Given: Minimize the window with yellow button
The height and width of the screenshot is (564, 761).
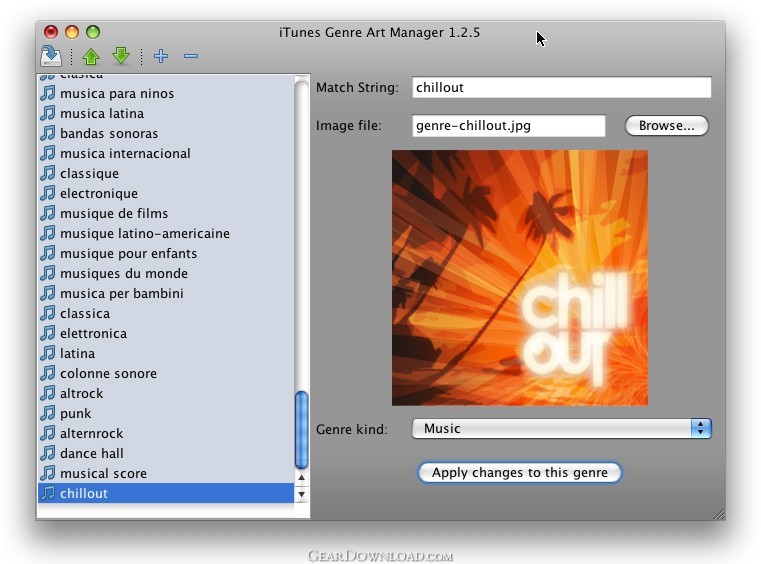Looking at the screenshot, I should click(x=72, y=32).
